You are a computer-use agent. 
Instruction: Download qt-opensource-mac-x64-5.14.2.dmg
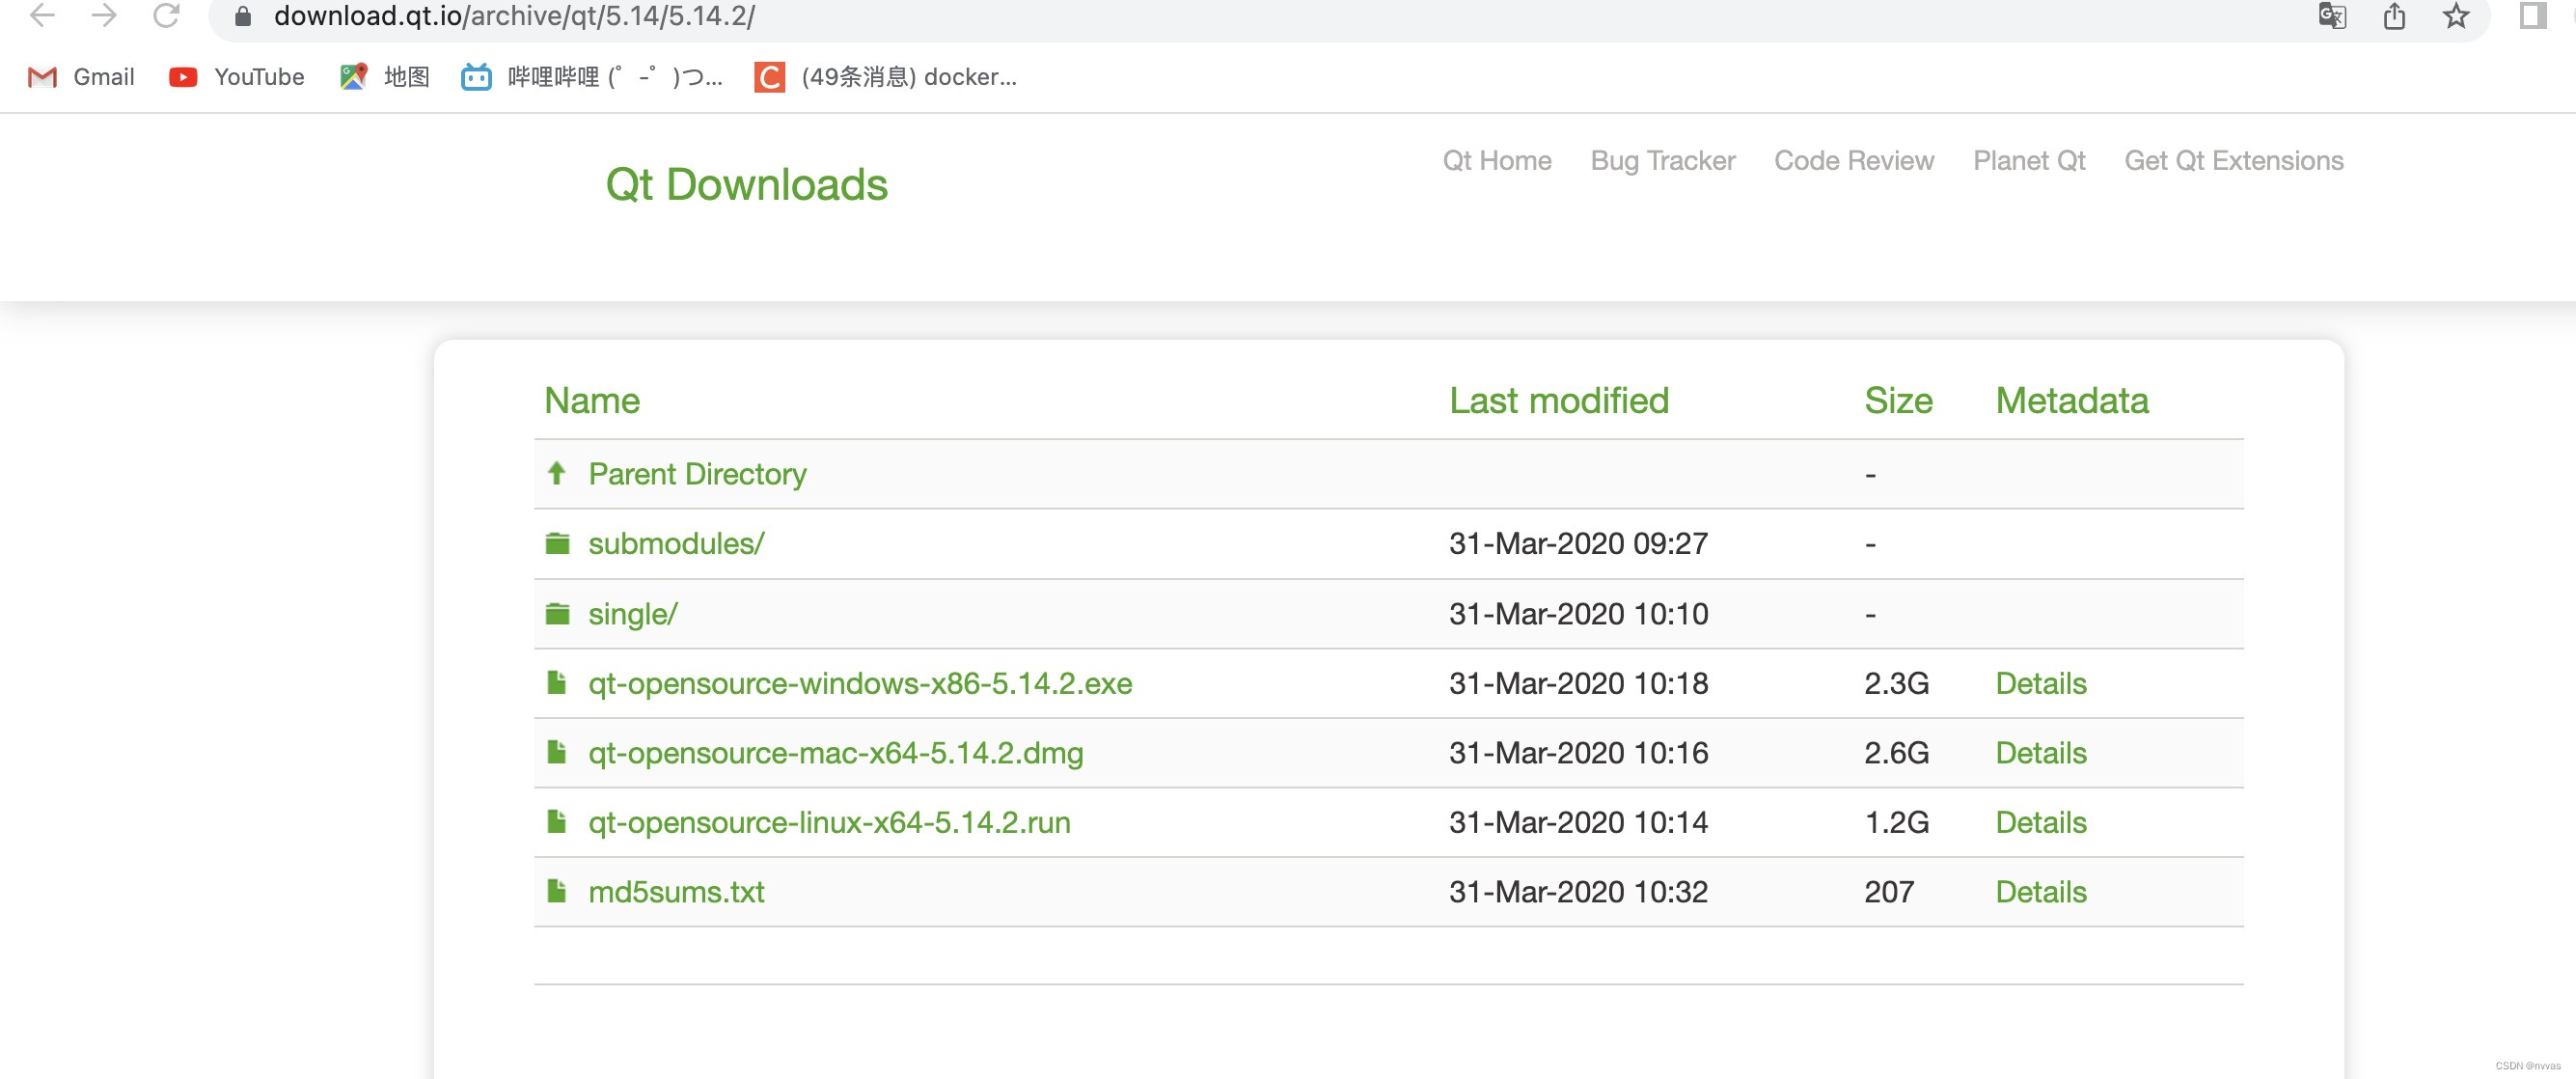(835, 753)
